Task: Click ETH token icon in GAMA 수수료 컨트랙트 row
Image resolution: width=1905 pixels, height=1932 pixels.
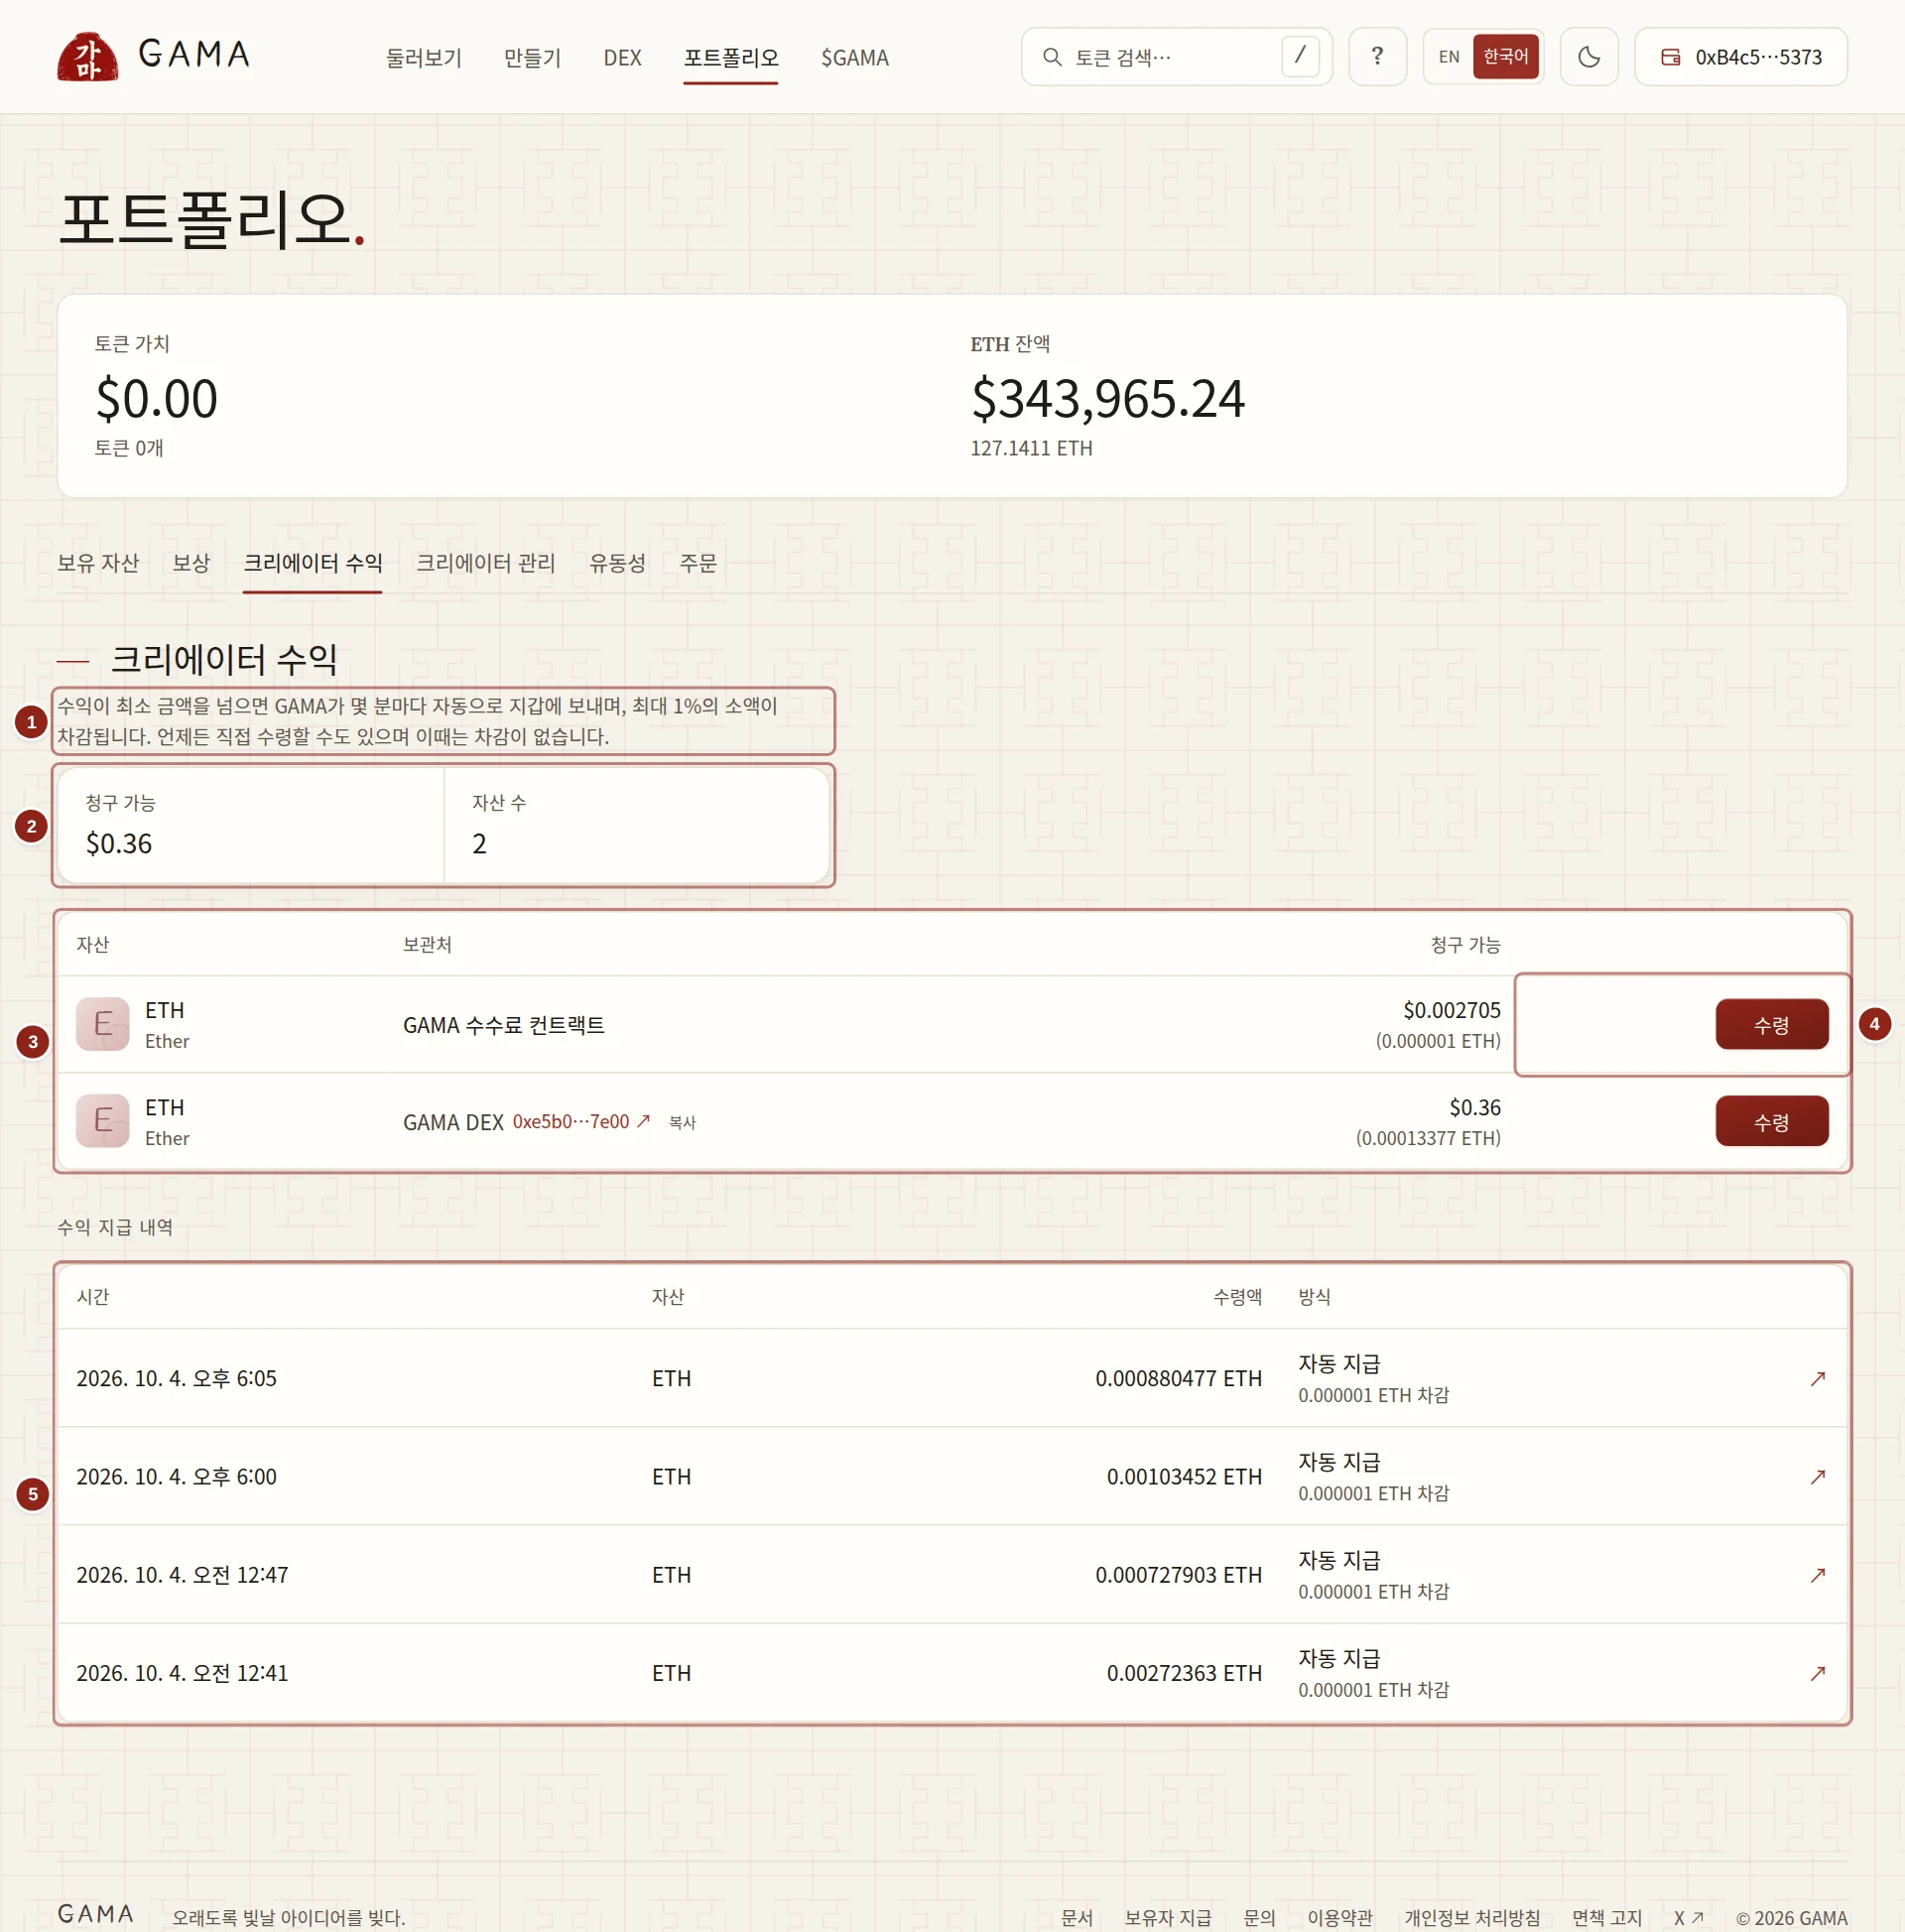Action: [x=103, y=1024]
